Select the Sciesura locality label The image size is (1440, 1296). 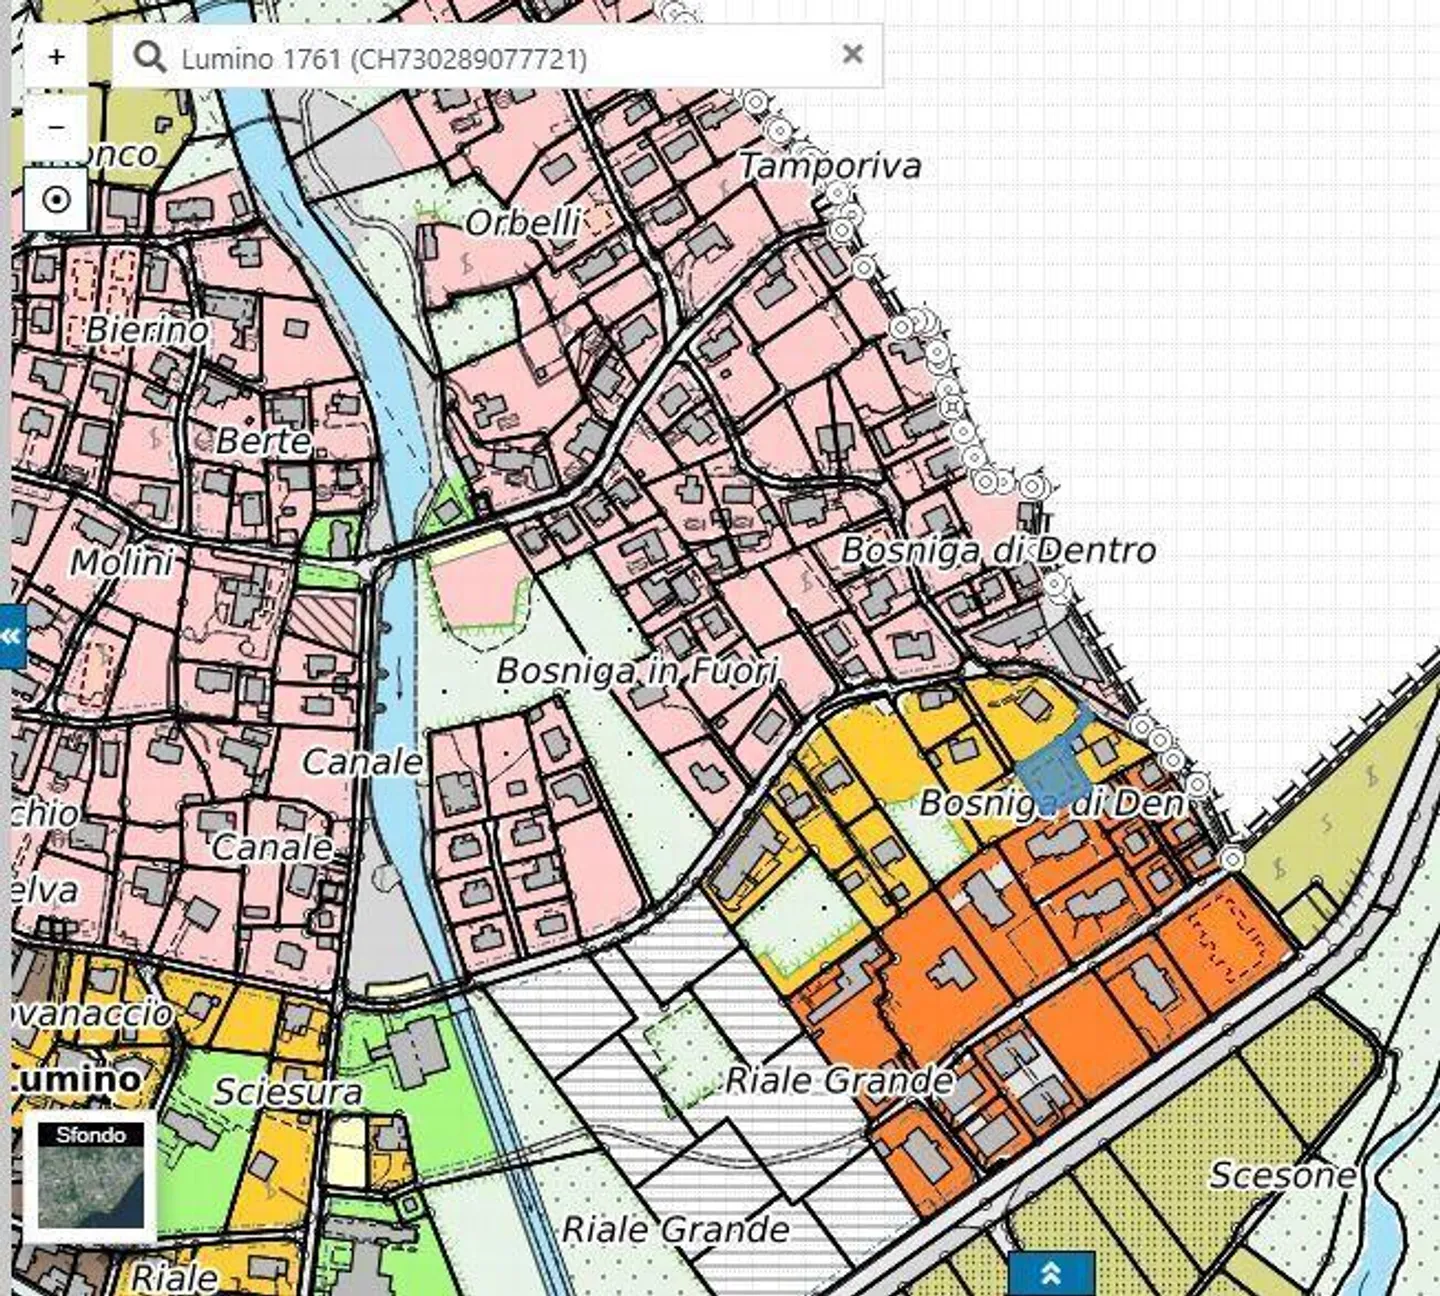click(x=287, y=1092)
